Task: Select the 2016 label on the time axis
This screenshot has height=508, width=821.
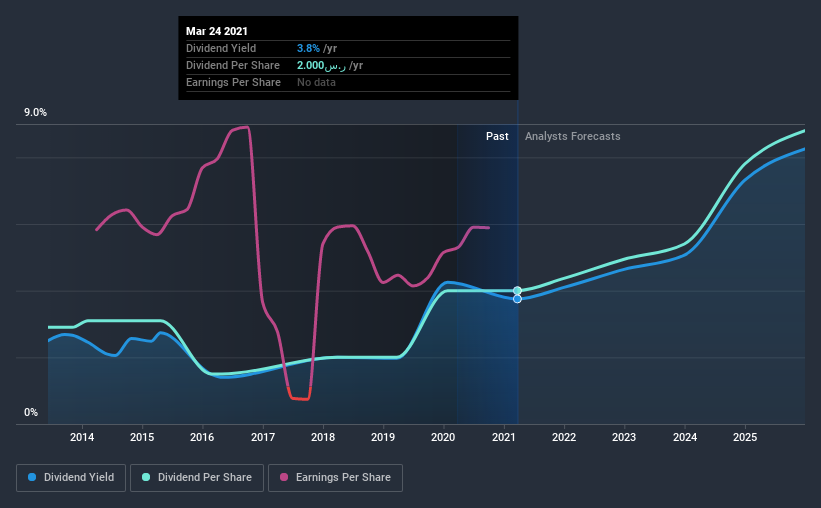Action: (202, 437)
